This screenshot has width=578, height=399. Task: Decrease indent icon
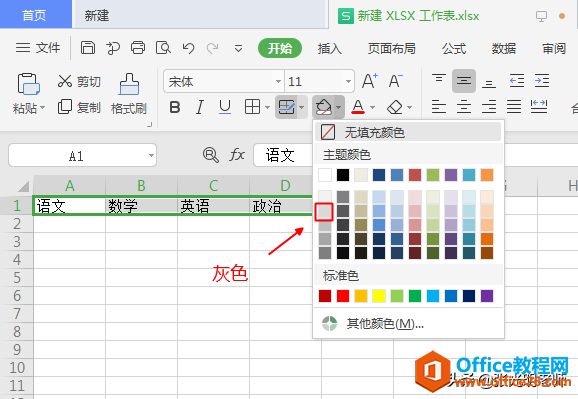coord(517,80)
